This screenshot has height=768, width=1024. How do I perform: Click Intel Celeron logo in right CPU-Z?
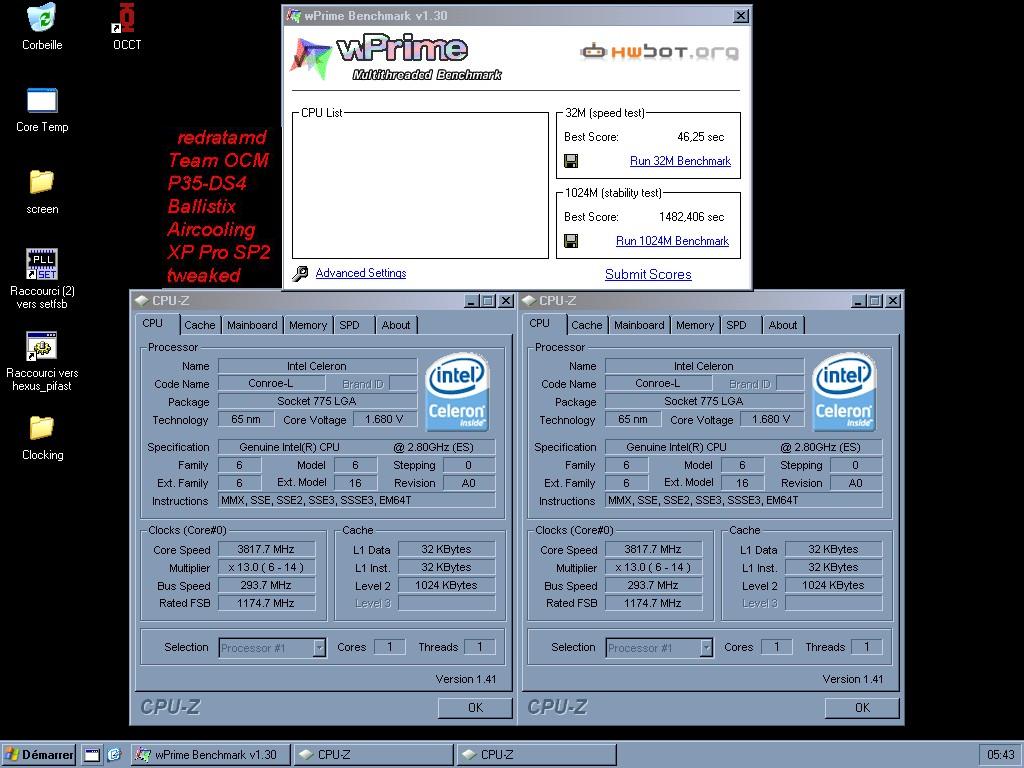(844, 392)
